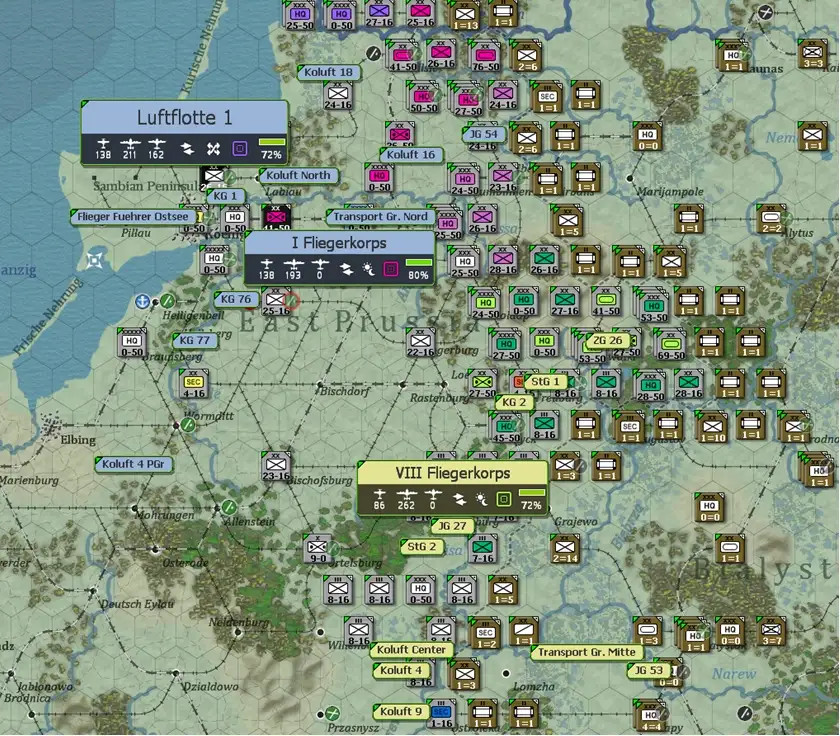The width and height of the screenshot is (840, 736).
Task: Click the Flieger Fuehrer Ostsee label
Action: pos(133,216)
